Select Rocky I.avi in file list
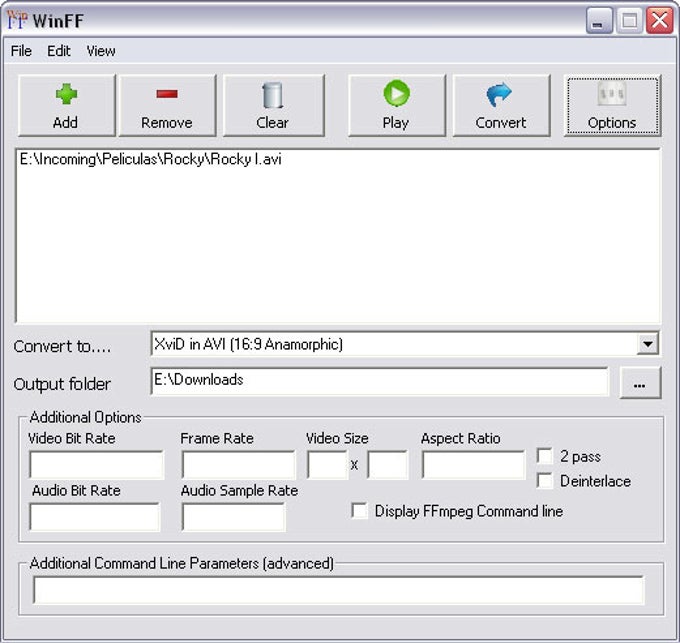The height and width of the screenshot is (643, 680). (x=150, y=160)
